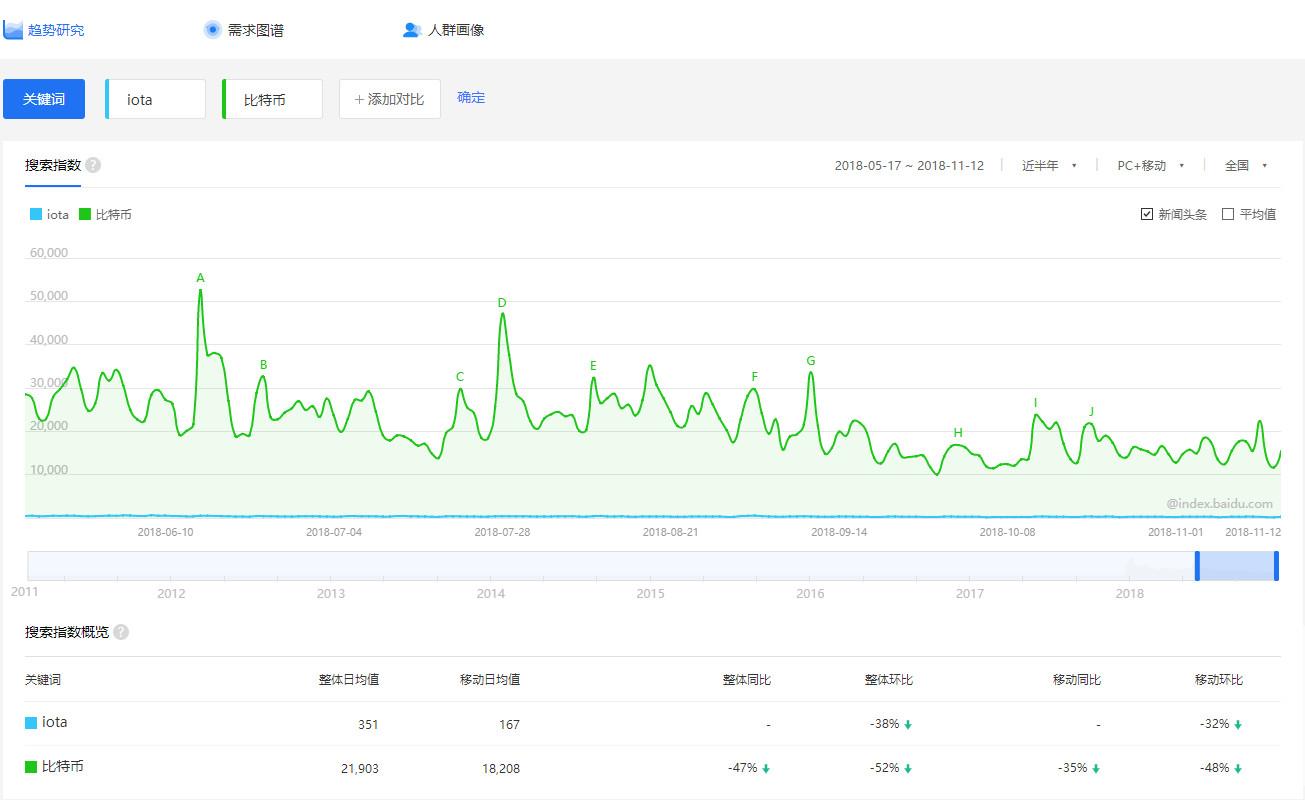Expand the PC+移动 source dropdown
This screenshot has height=800, width=1305.
(x=1151, y=166)
